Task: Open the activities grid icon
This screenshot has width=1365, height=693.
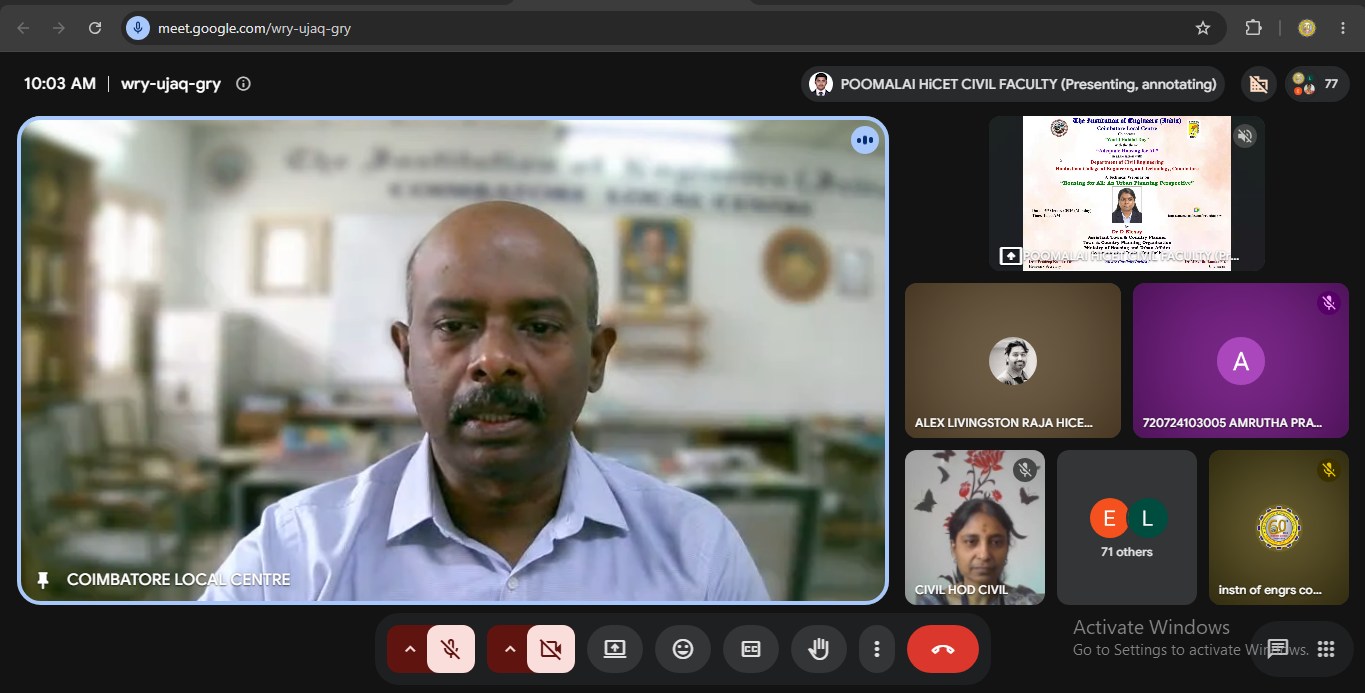Action: pyautogui.click(x=1326, y=649)
